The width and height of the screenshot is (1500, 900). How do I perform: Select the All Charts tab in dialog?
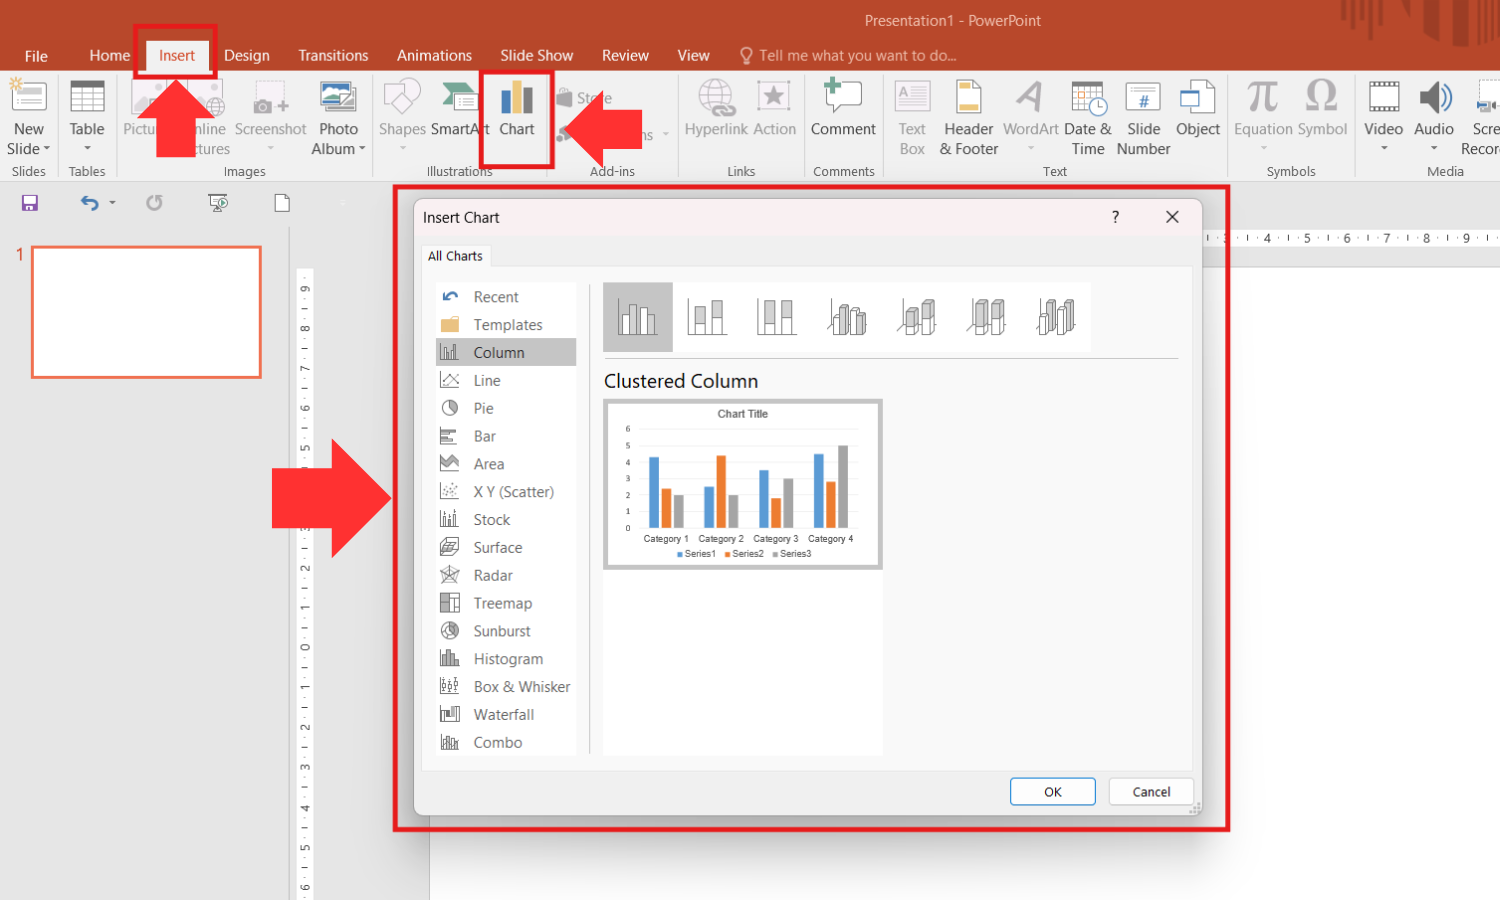click(x=455, y=256)
